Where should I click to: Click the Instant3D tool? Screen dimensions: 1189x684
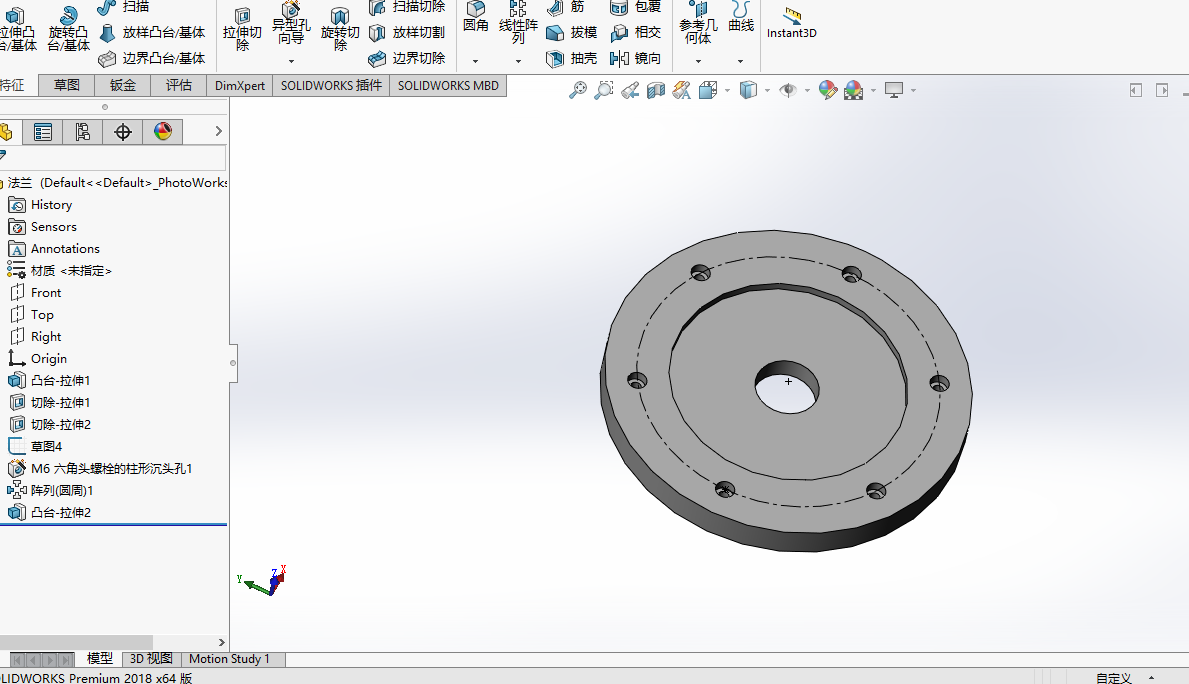[791, 22]
